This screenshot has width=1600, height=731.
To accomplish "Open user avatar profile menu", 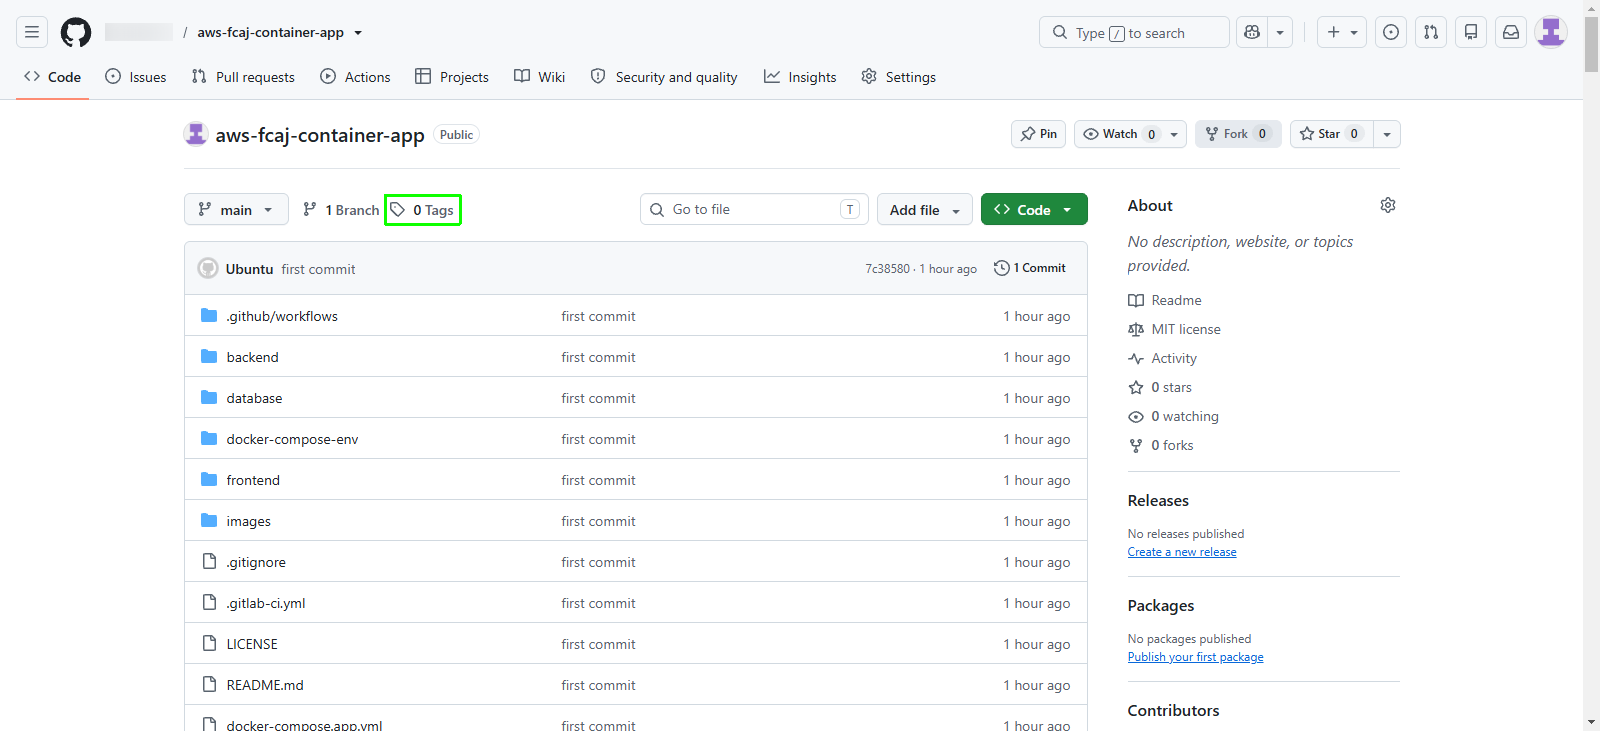I will (x=1551, y=32).
